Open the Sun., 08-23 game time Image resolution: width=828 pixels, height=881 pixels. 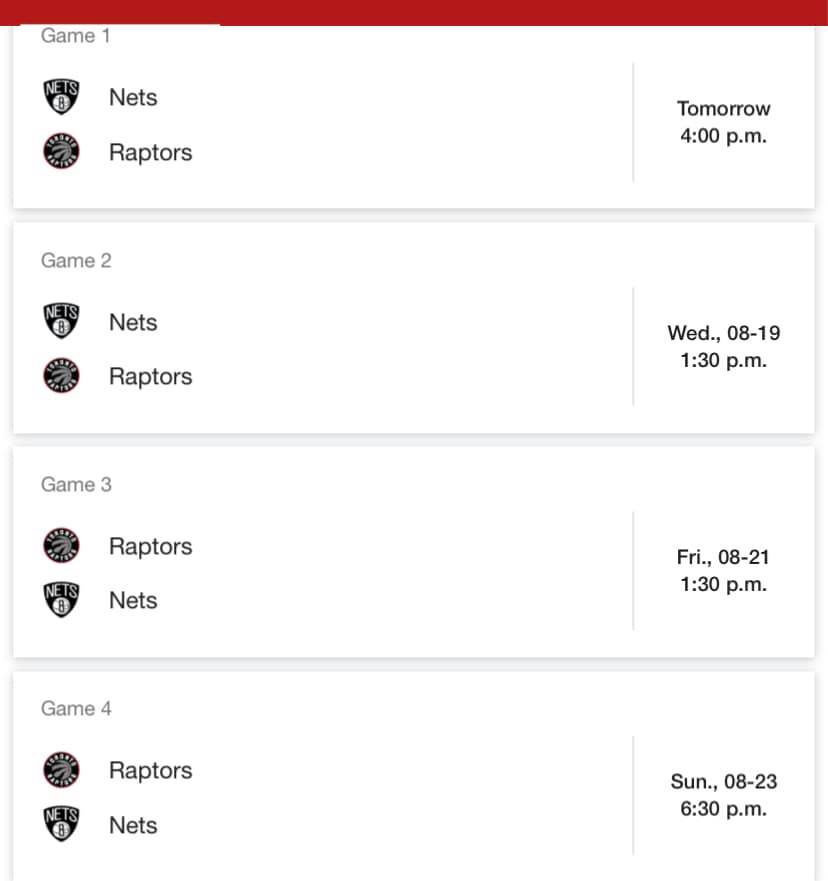(x=724, y=795)
